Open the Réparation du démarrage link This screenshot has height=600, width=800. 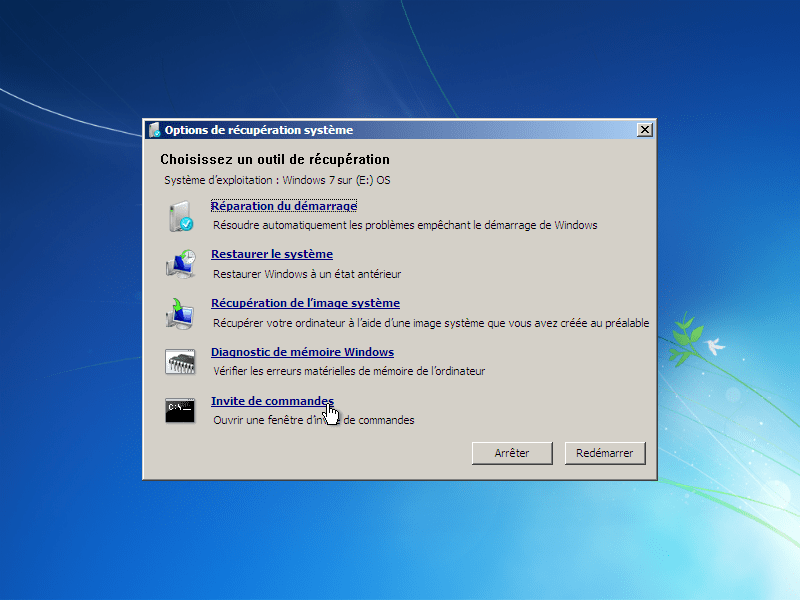(x=284, y=206)
